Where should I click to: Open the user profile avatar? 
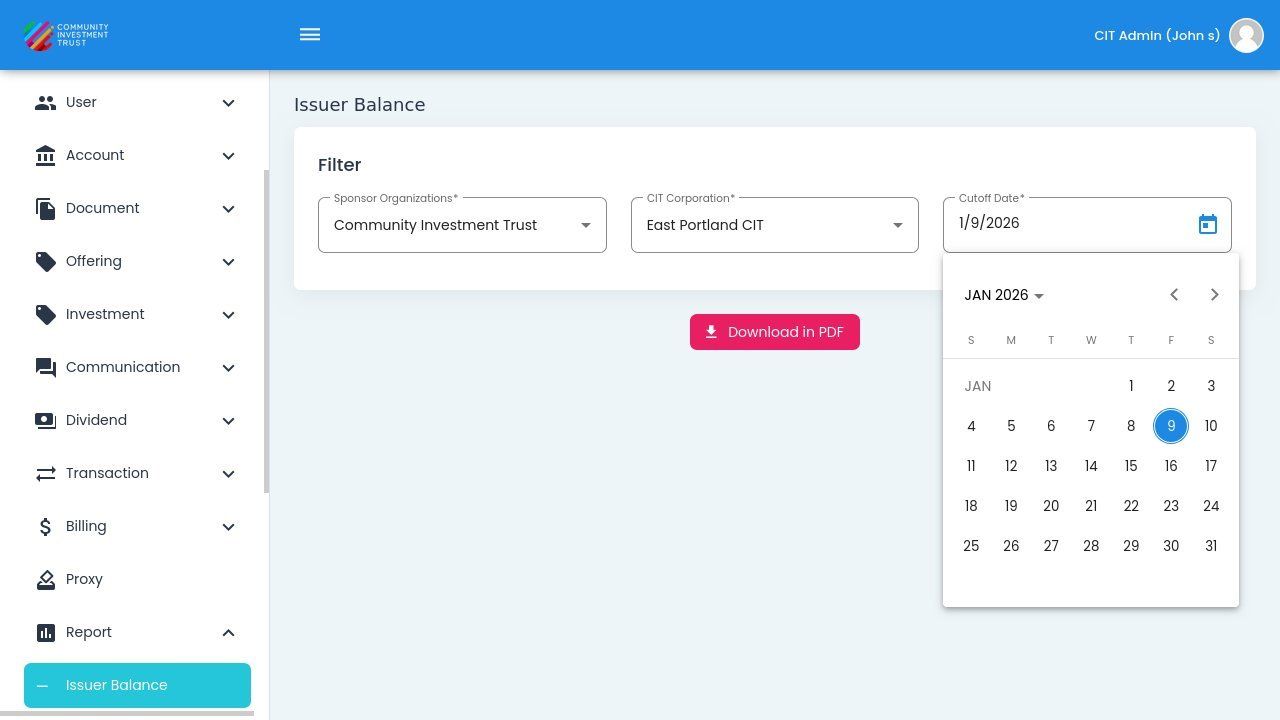pyautogui.click(x=1246, y=35)
